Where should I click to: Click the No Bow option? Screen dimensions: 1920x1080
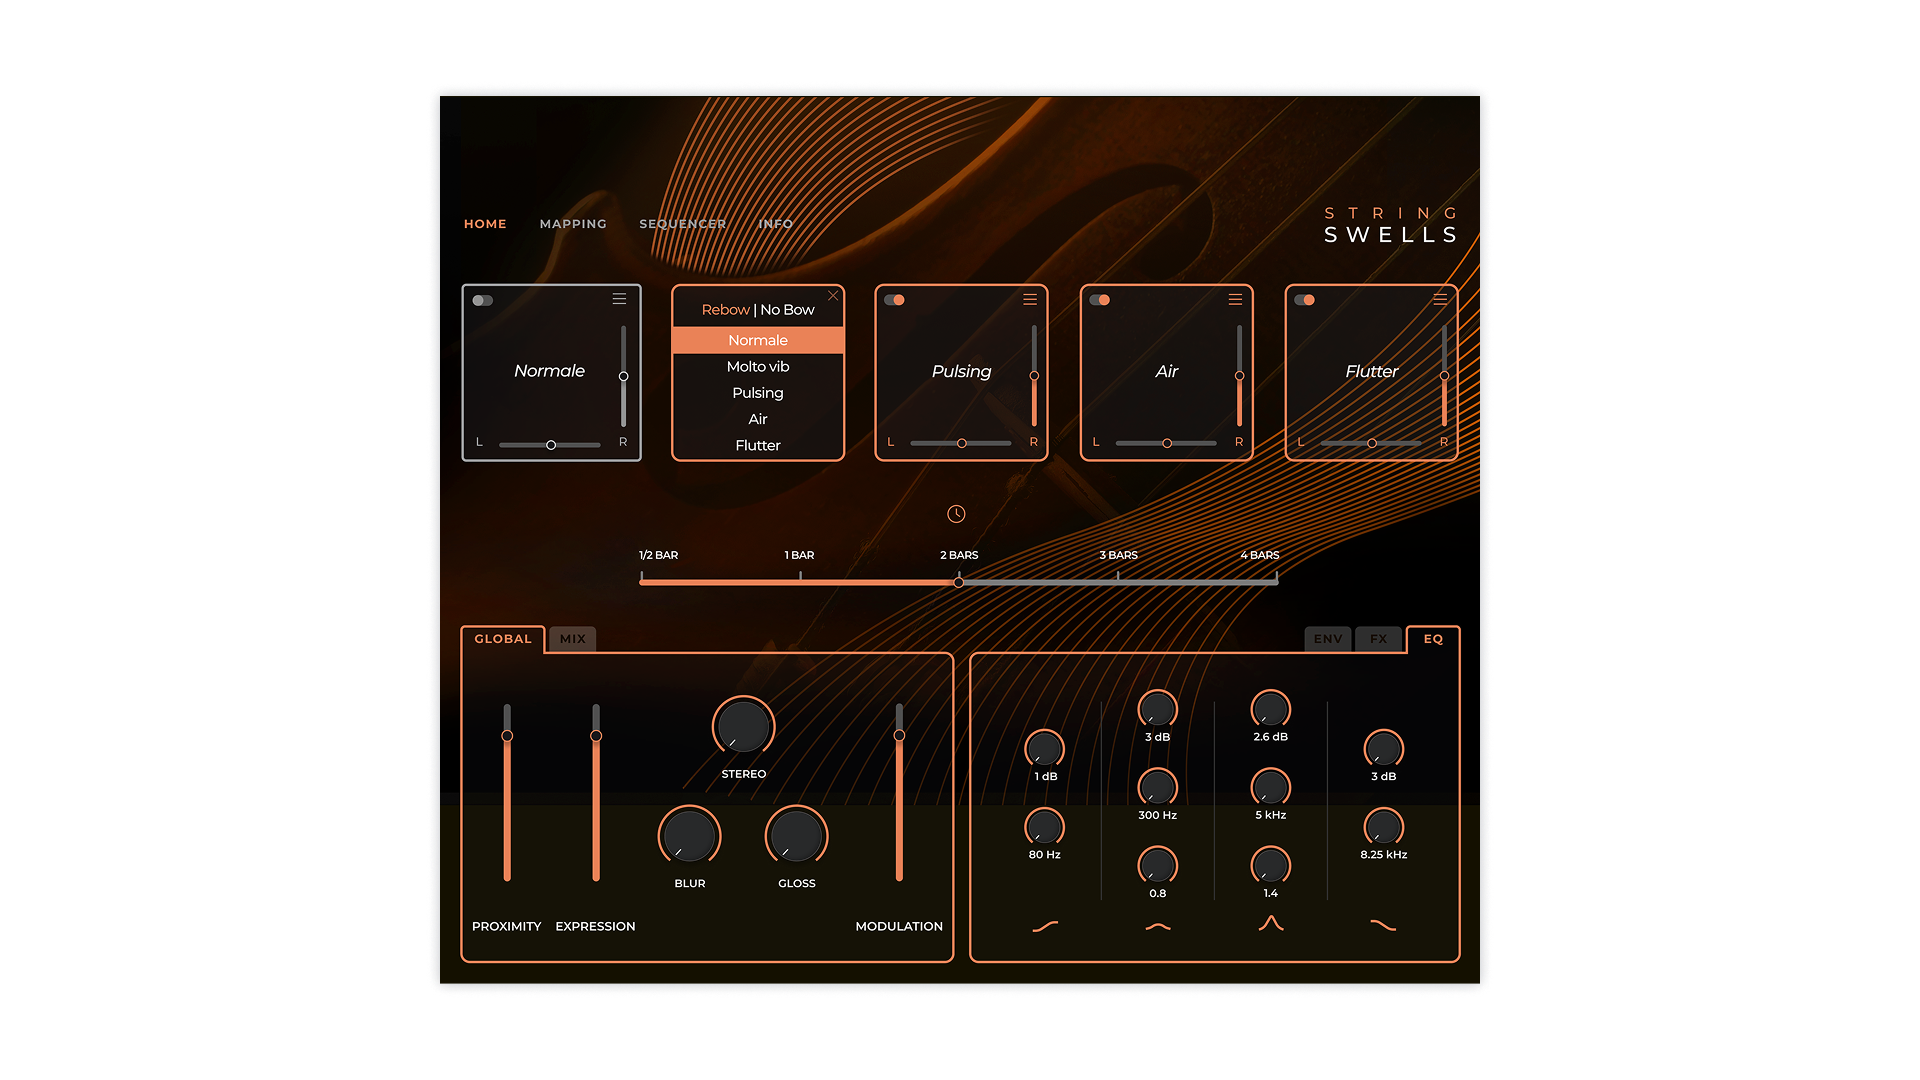pos(787,310)
